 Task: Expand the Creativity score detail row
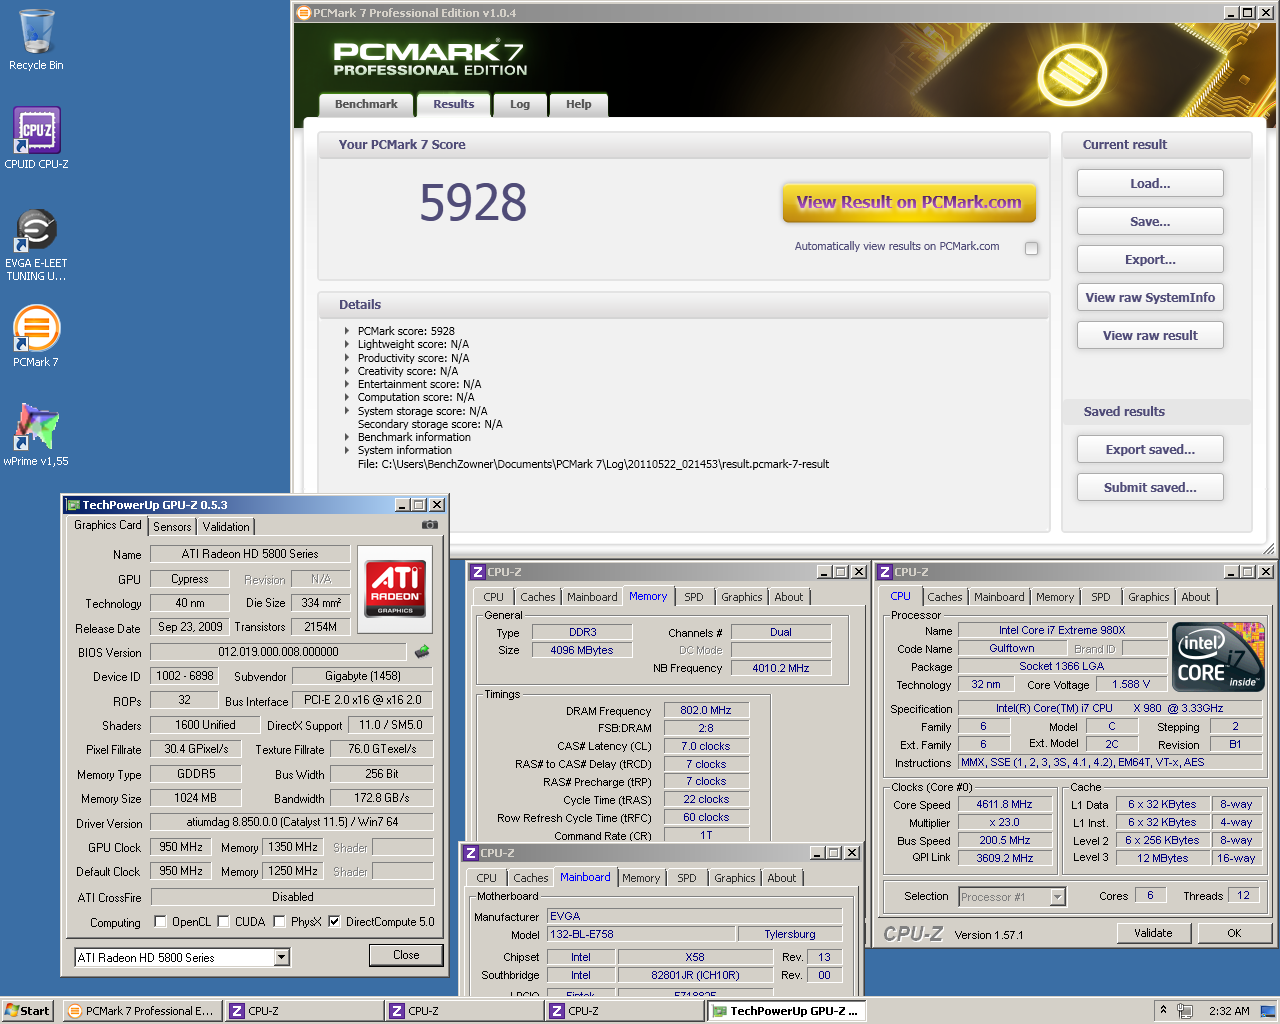pyautogui.click(x=347, y=371)
